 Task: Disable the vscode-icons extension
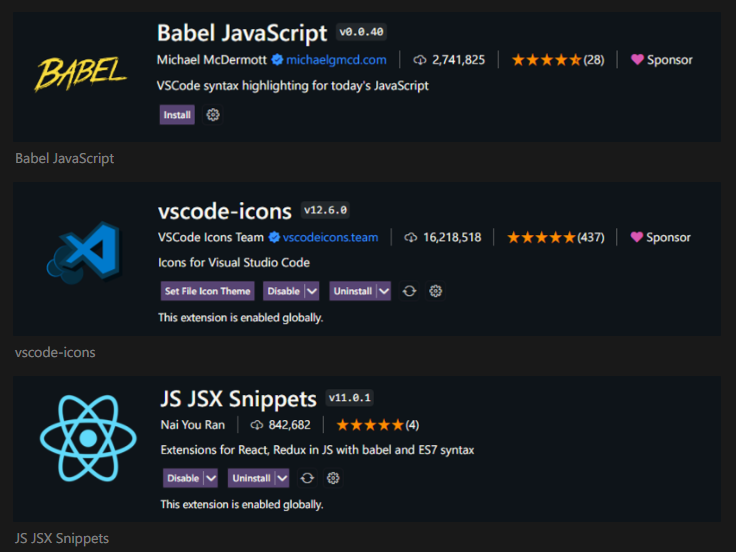point(284,291)
